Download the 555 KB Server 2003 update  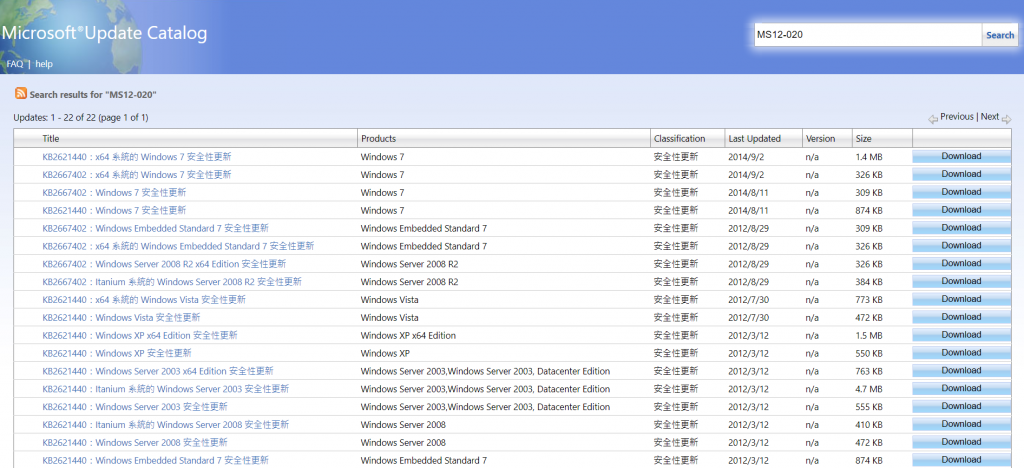(x=961, y=407)
